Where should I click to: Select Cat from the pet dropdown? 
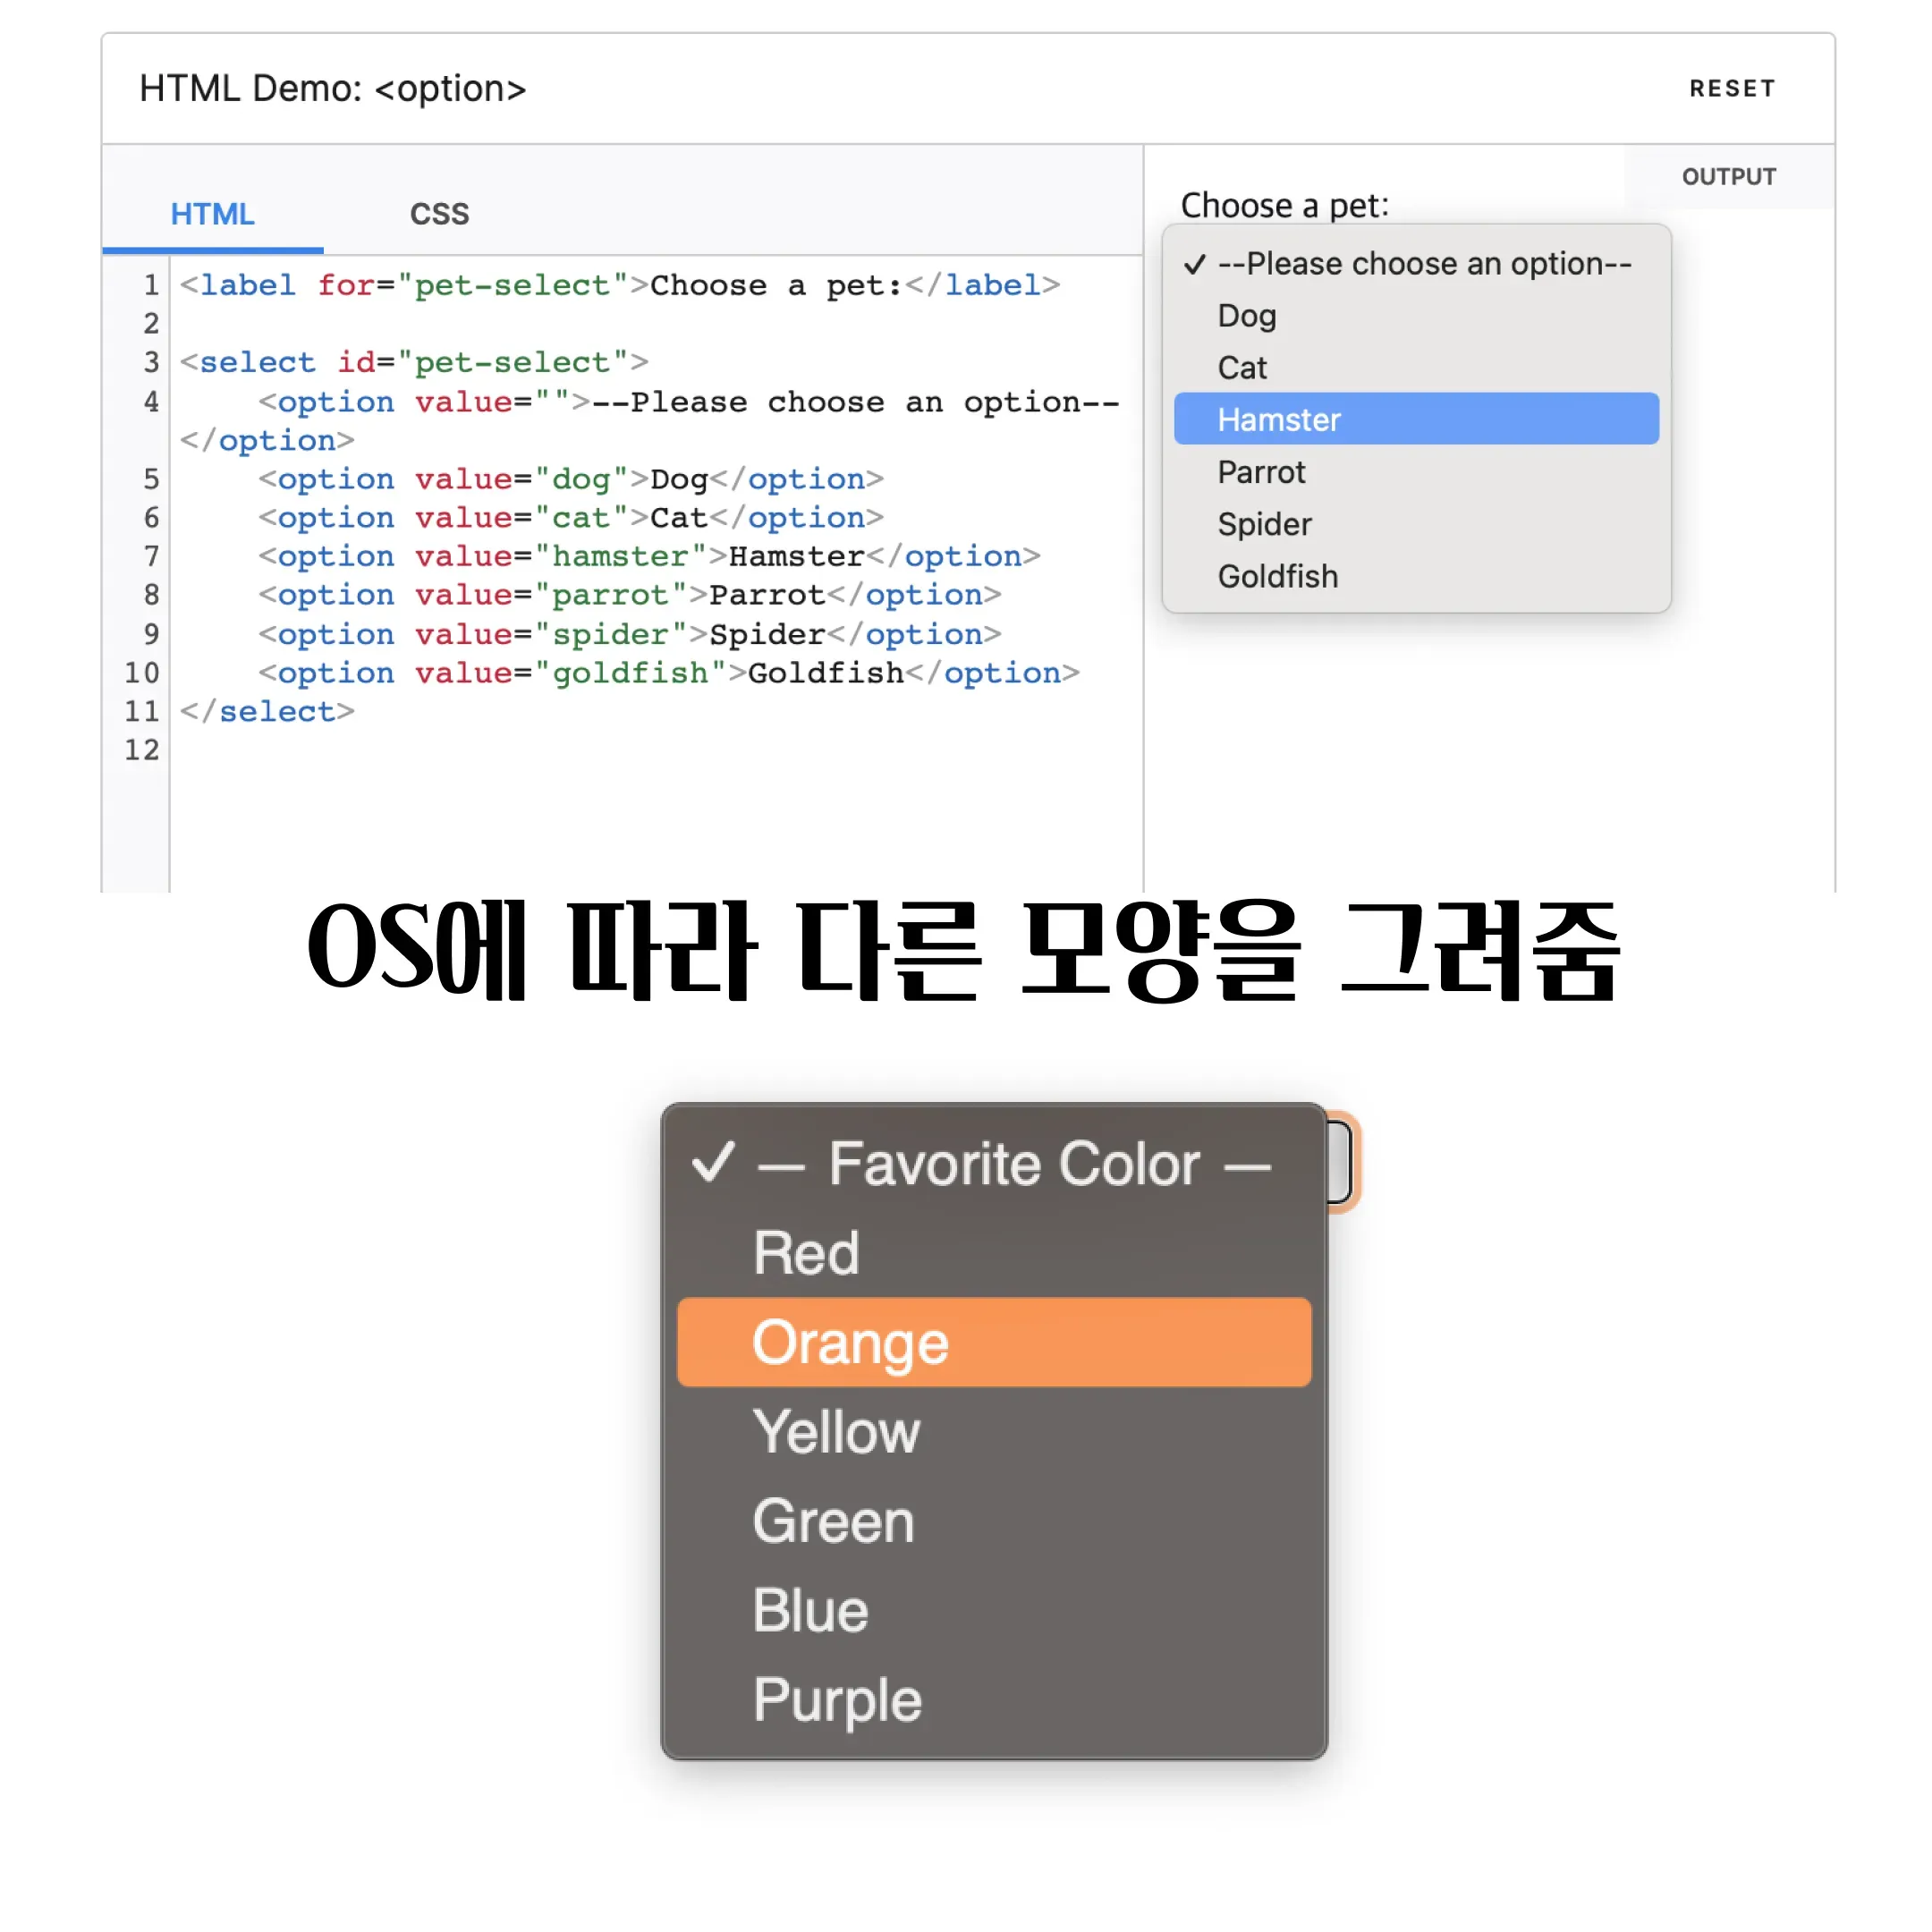tap(1242, 367)
